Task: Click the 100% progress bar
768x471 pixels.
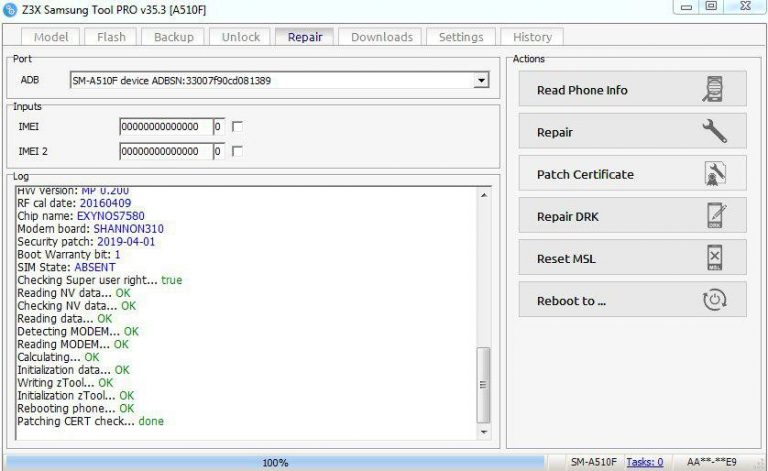Action: (275, 462)
